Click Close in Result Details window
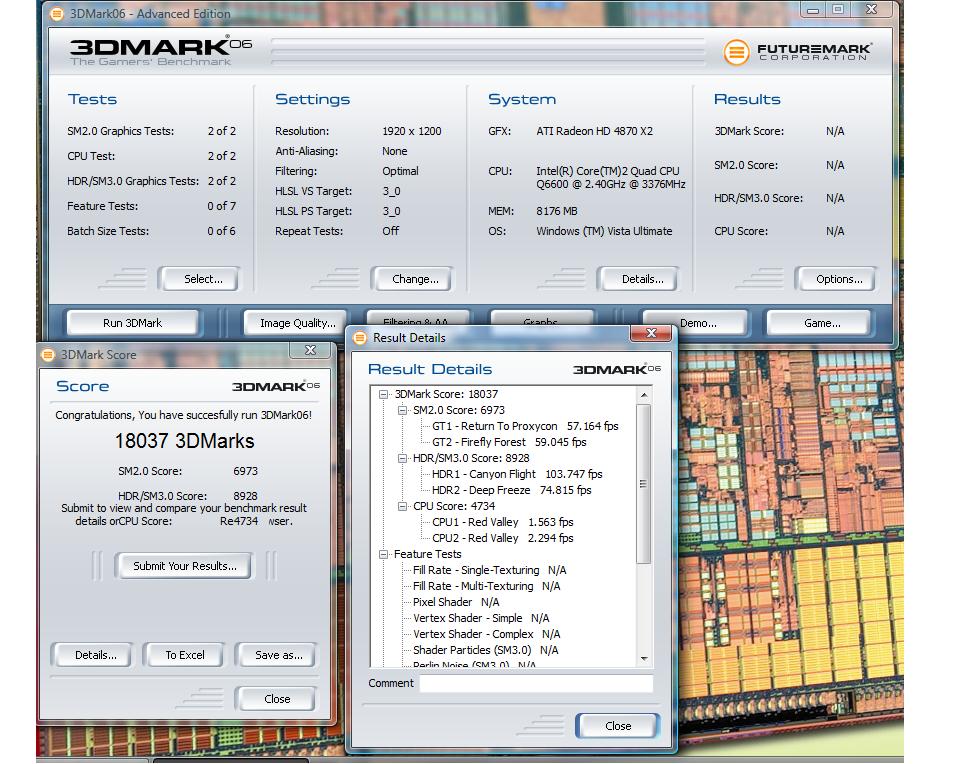 click(x=618, y=725)
